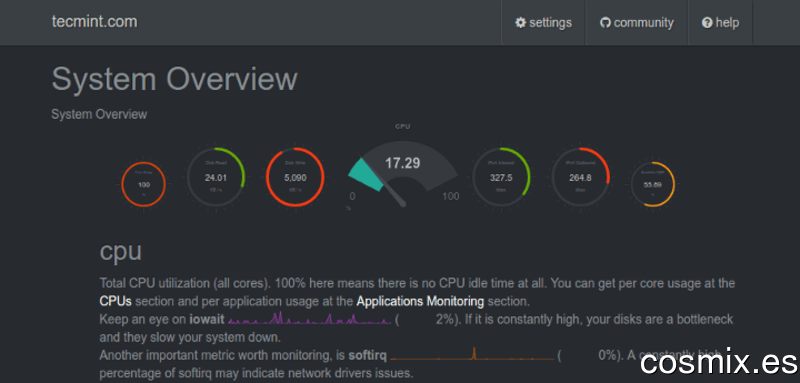Image resolution: width=800 pixels, height=383 pixels.
Task: Click the tecmint.com hostname title
Action: pyautogui.click(x=94, y=22)
